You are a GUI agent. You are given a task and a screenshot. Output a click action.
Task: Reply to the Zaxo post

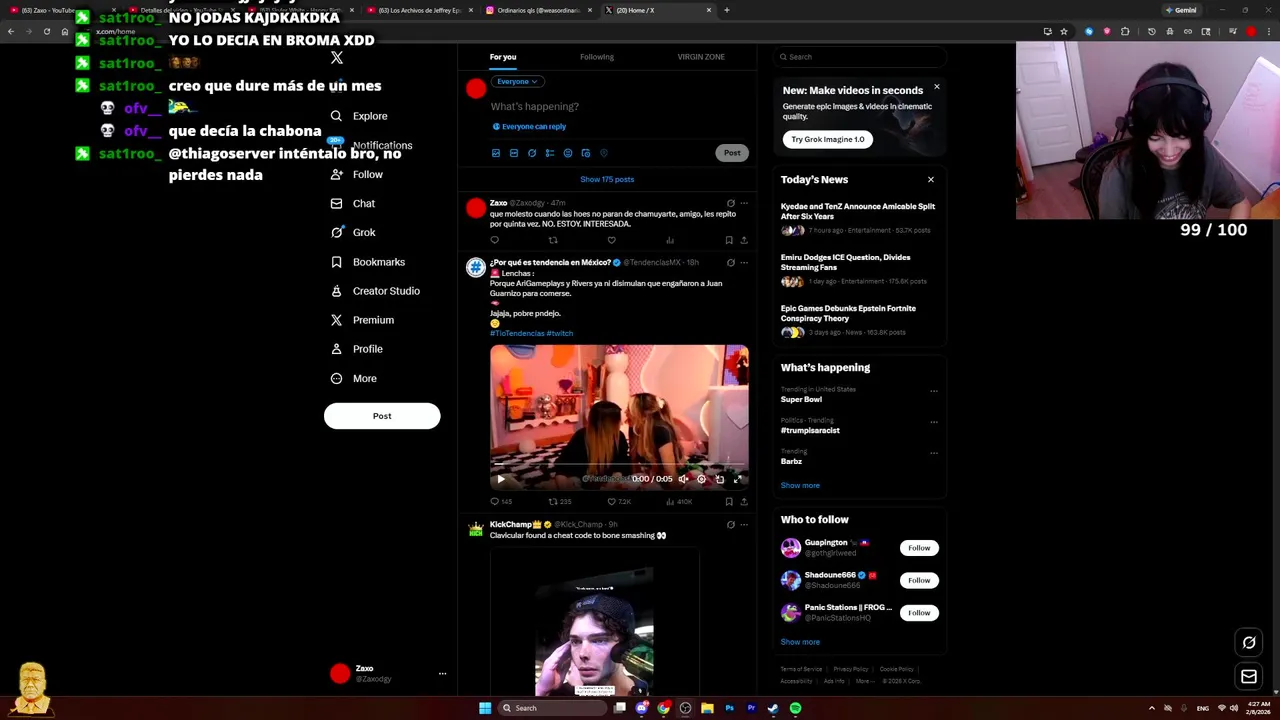[494, 240]
